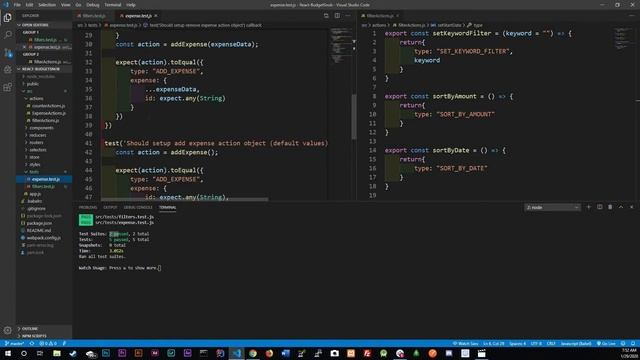640x360 pixels.
Task: Click Go Live in status bar
Action: (x=606, y=344)
